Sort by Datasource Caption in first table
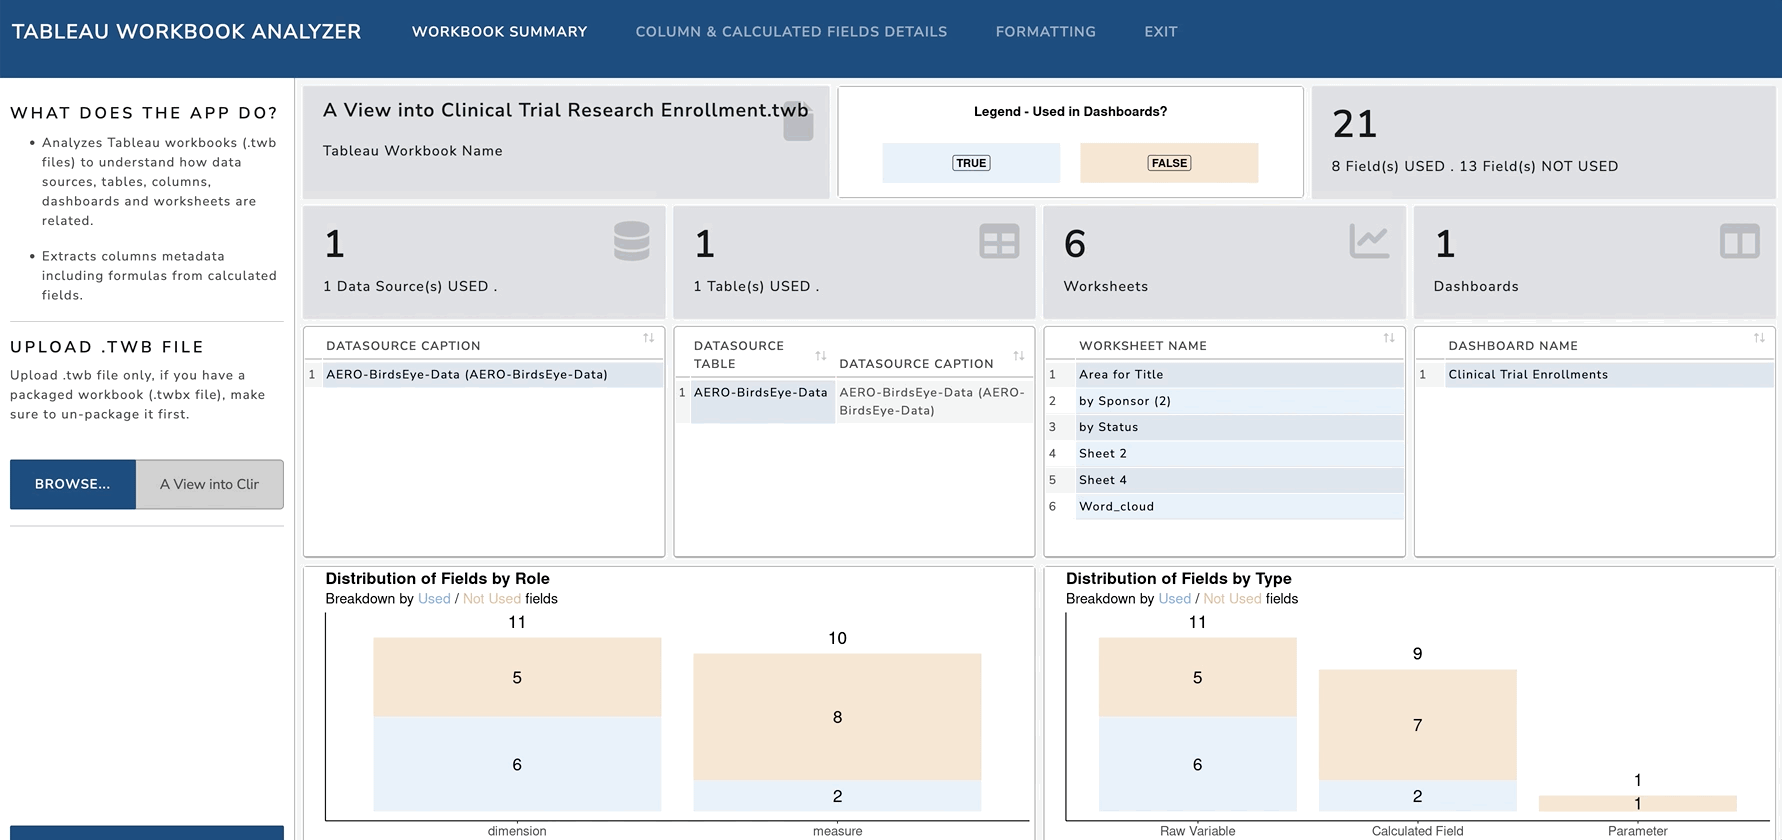Screen dimensions: 1782x840 point(648,338)
